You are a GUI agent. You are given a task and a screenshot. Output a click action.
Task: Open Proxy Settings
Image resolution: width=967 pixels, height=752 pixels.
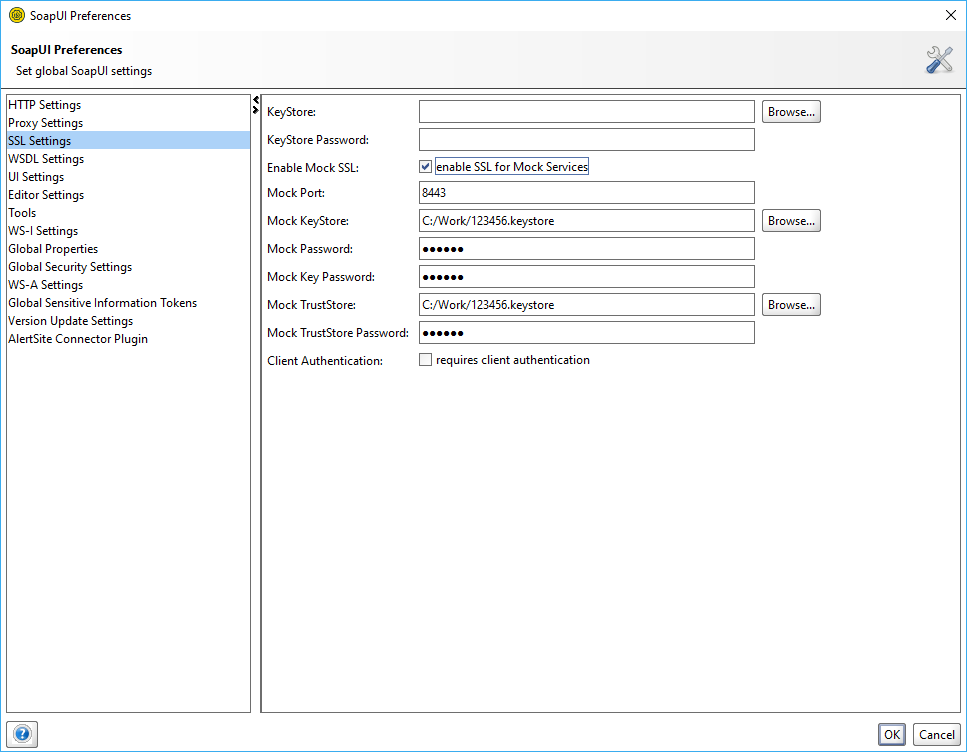tap(45, 122)
